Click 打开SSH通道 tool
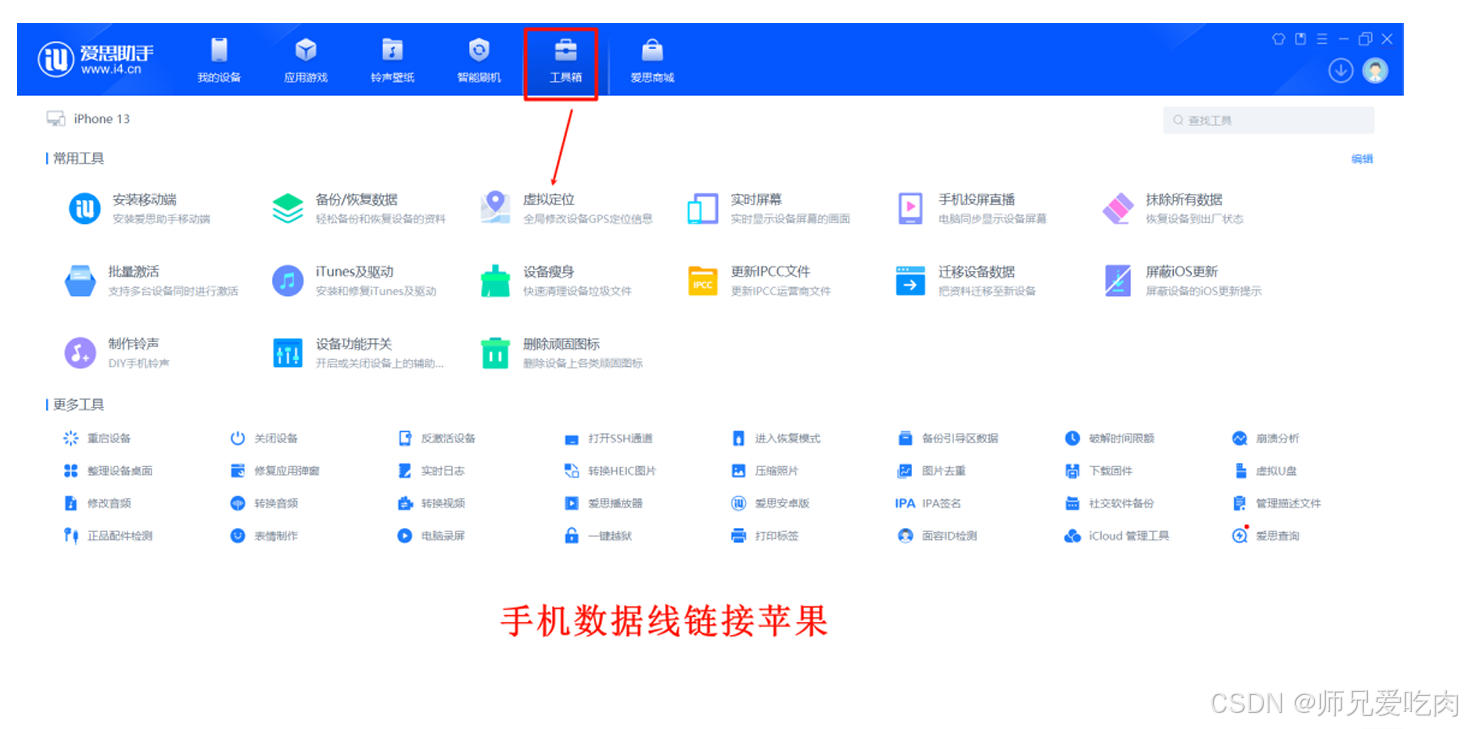The width and height of the screenshot is (1464, 729). click(x=608, y=438)
